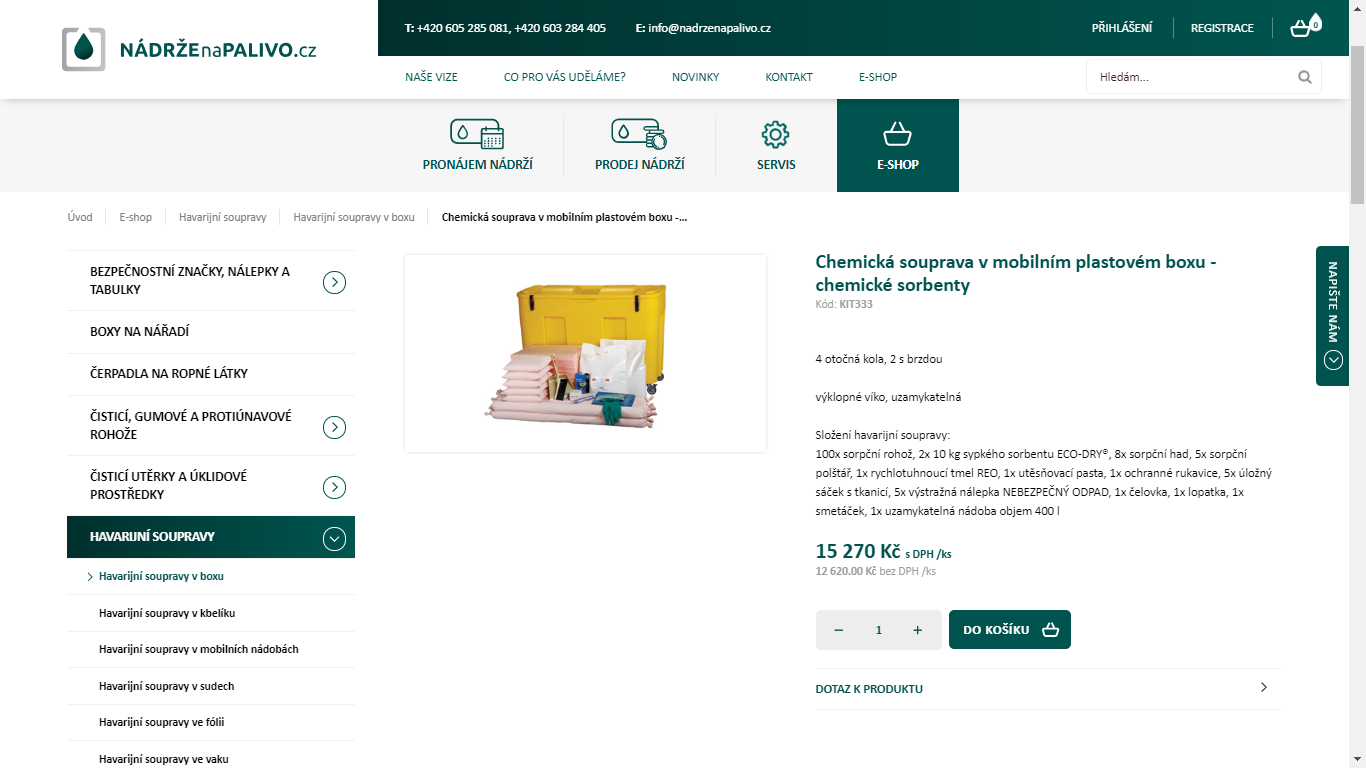
Task: Select Havarijní soupravy v kbelíku subcategory
Action: coord(167,613)
